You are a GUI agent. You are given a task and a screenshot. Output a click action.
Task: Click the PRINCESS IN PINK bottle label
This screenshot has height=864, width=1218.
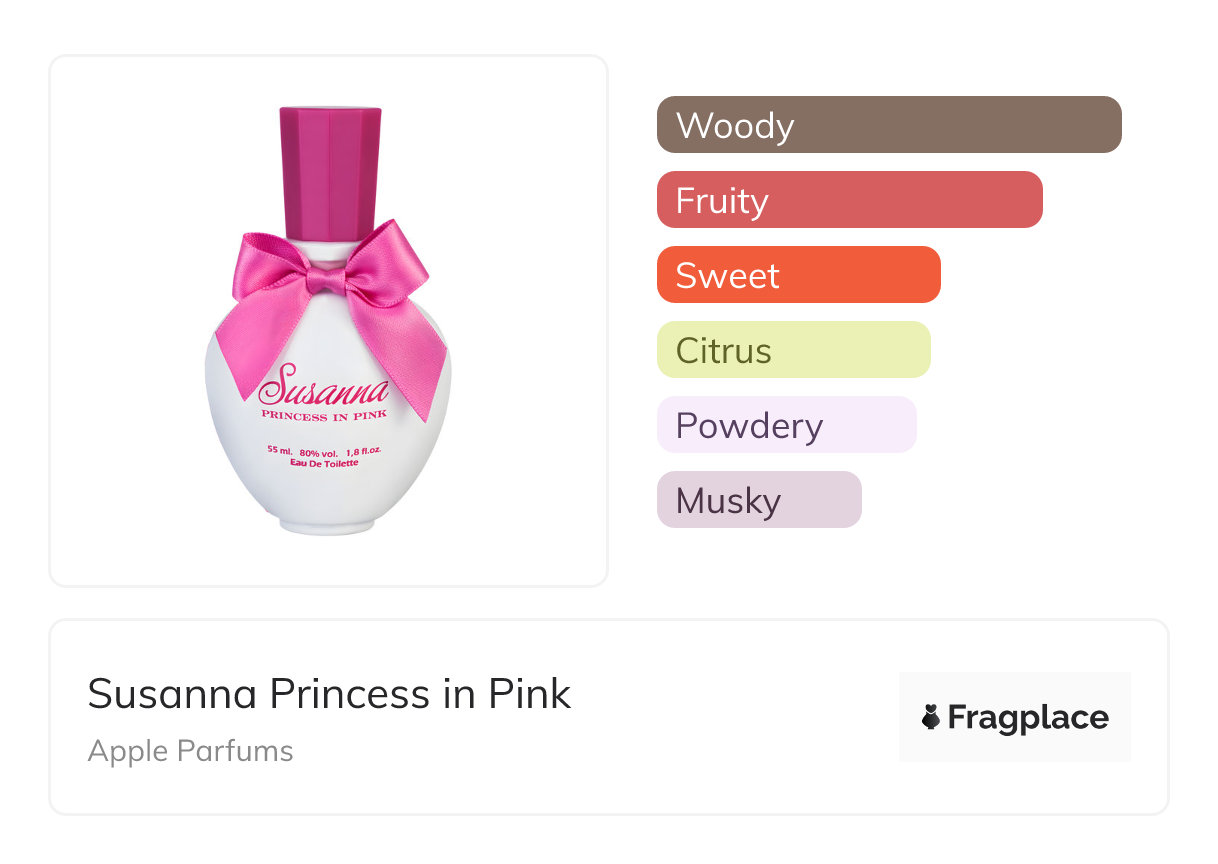pos(324,415)
